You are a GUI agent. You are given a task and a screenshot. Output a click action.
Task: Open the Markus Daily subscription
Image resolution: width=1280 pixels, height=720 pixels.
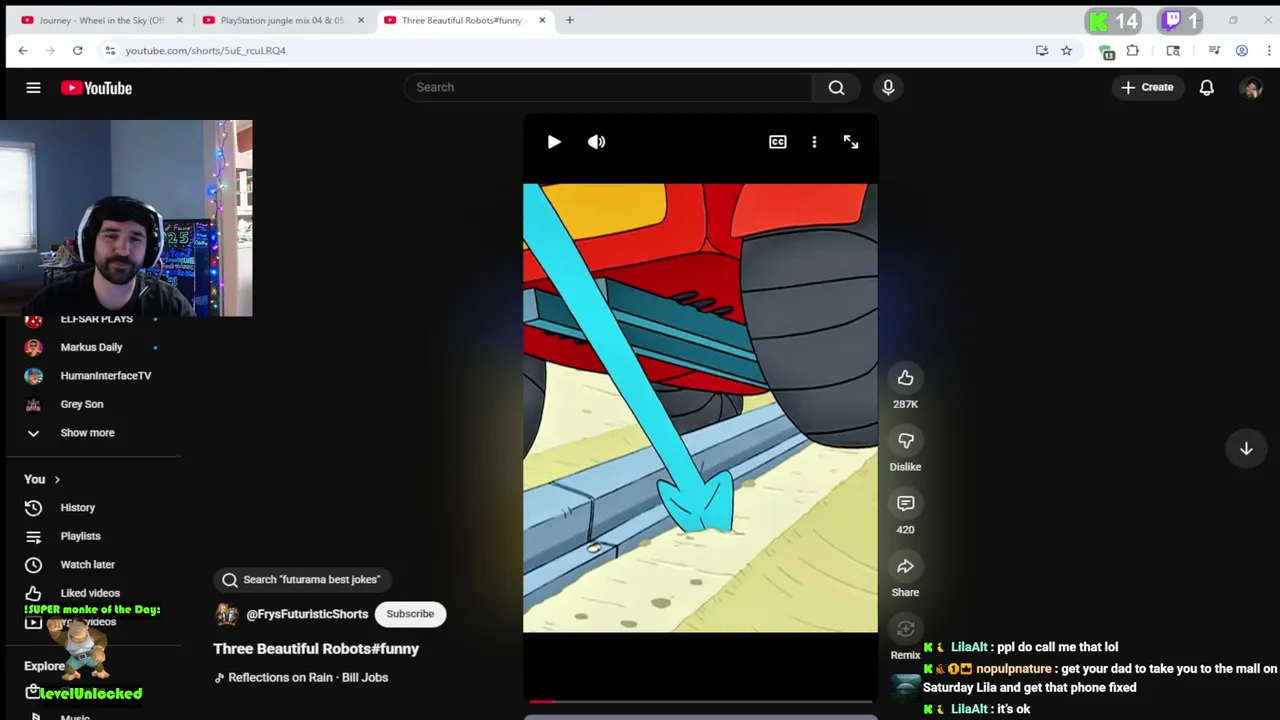(x=91, y=347)
